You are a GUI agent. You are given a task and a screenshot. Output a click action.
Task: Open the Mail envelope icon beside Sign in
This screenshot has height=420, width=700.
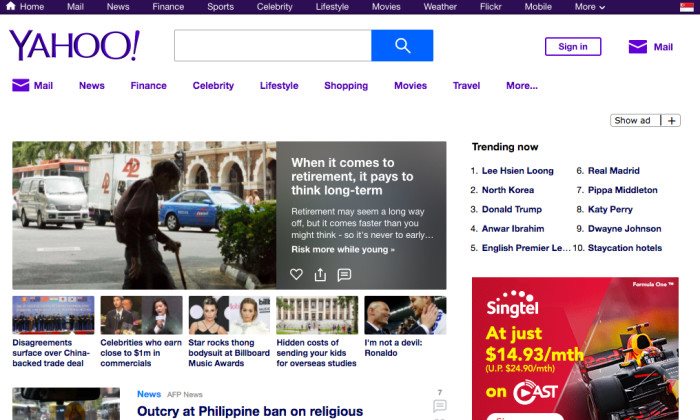tap(637, 47)
